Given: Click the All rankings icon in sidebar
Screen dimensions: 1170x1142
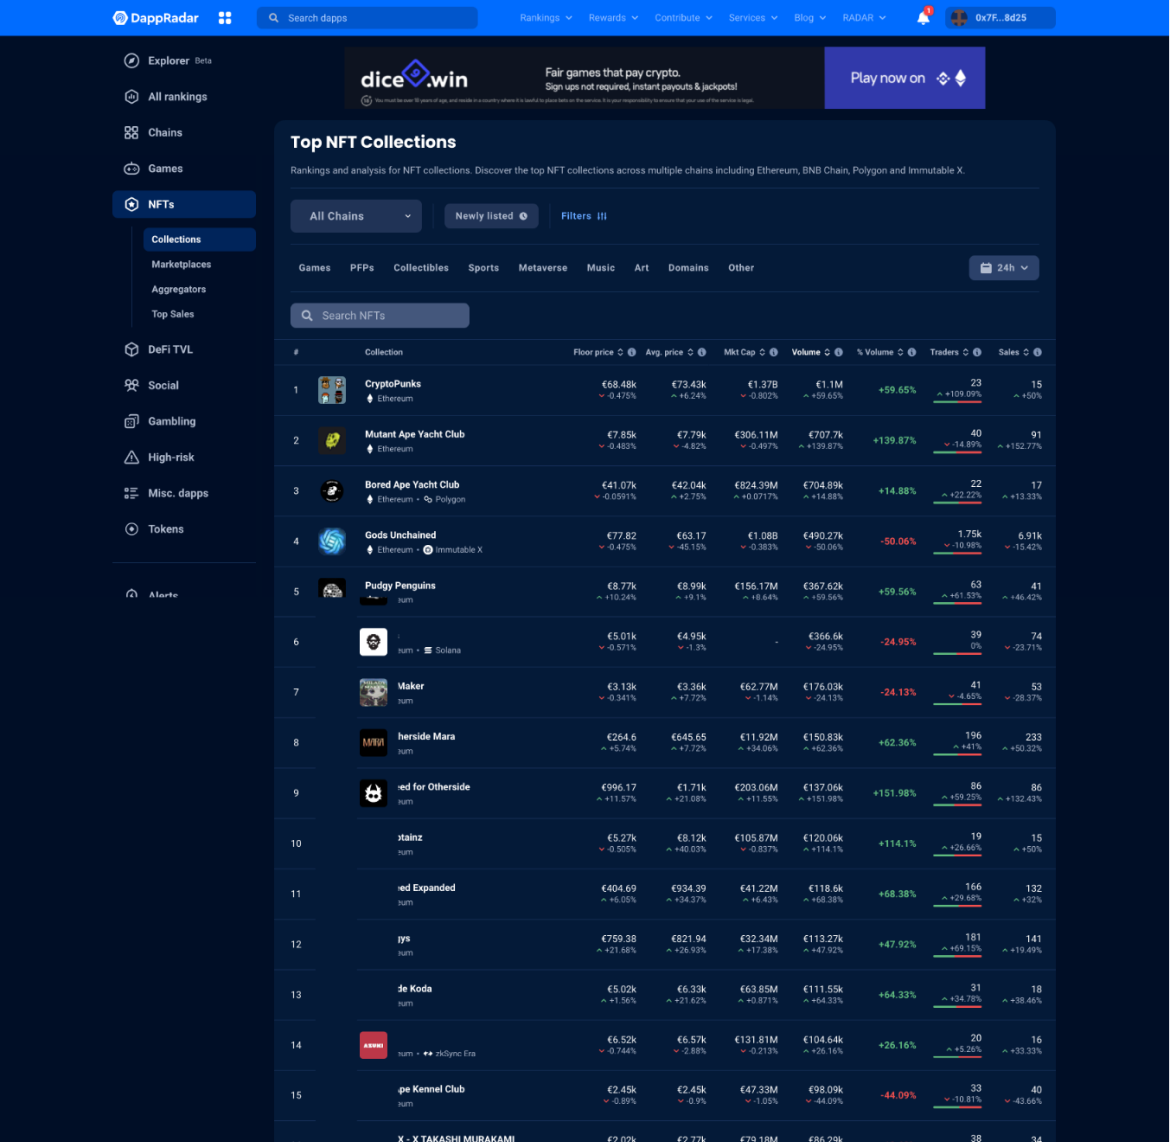Looking at the screenshot, I should tap(131, 96).
